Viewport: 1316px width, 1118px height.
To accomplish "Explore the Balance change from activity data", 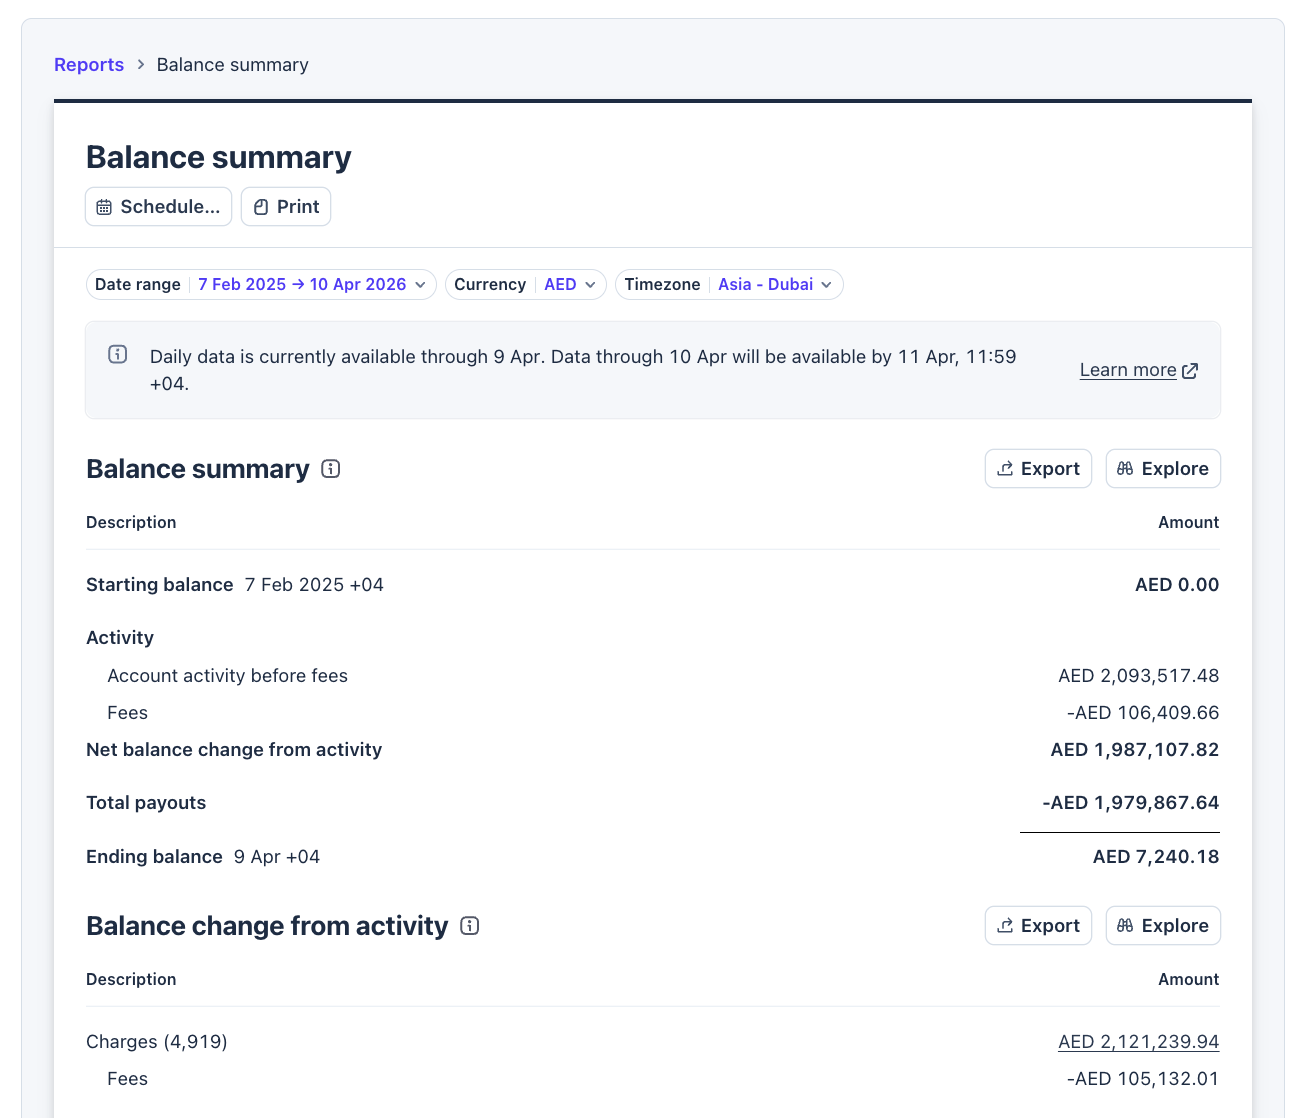I will click(1163, 926).
